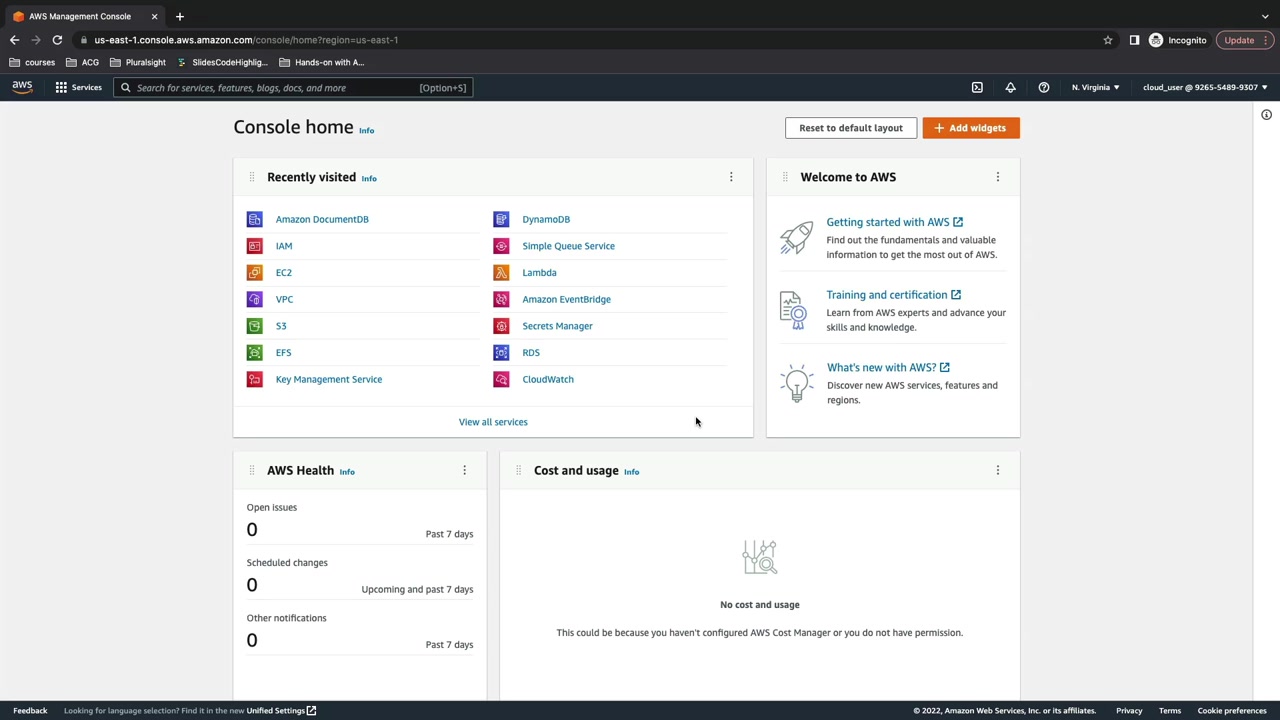Screen dimensions: 1280x720
Task: Open Training and certification link
Action: pyautogui.click(x=894, y=295)
